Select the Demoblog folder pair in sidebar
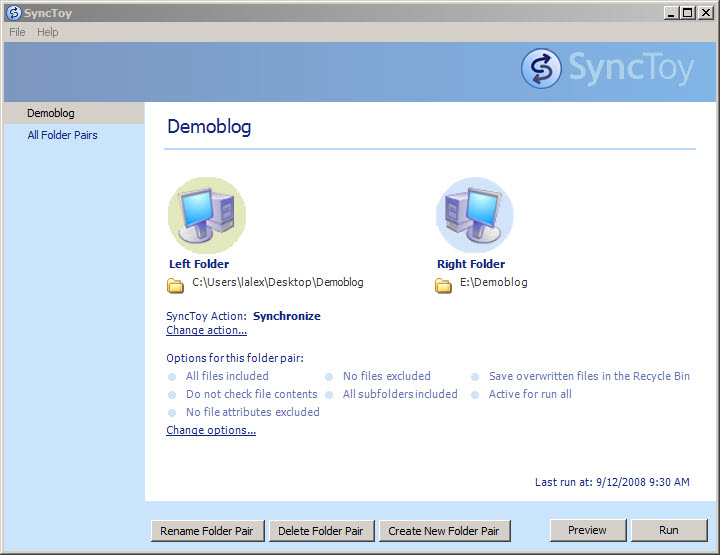 (x=74, y=113)
